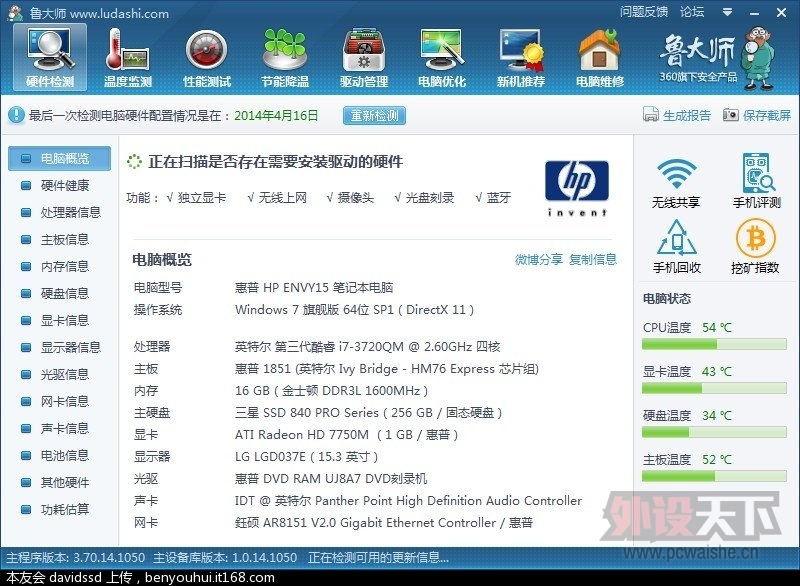Screen dimensions: 800x586
Task: Click the 显卡温度 progress bar
Action: pos(714,389)
